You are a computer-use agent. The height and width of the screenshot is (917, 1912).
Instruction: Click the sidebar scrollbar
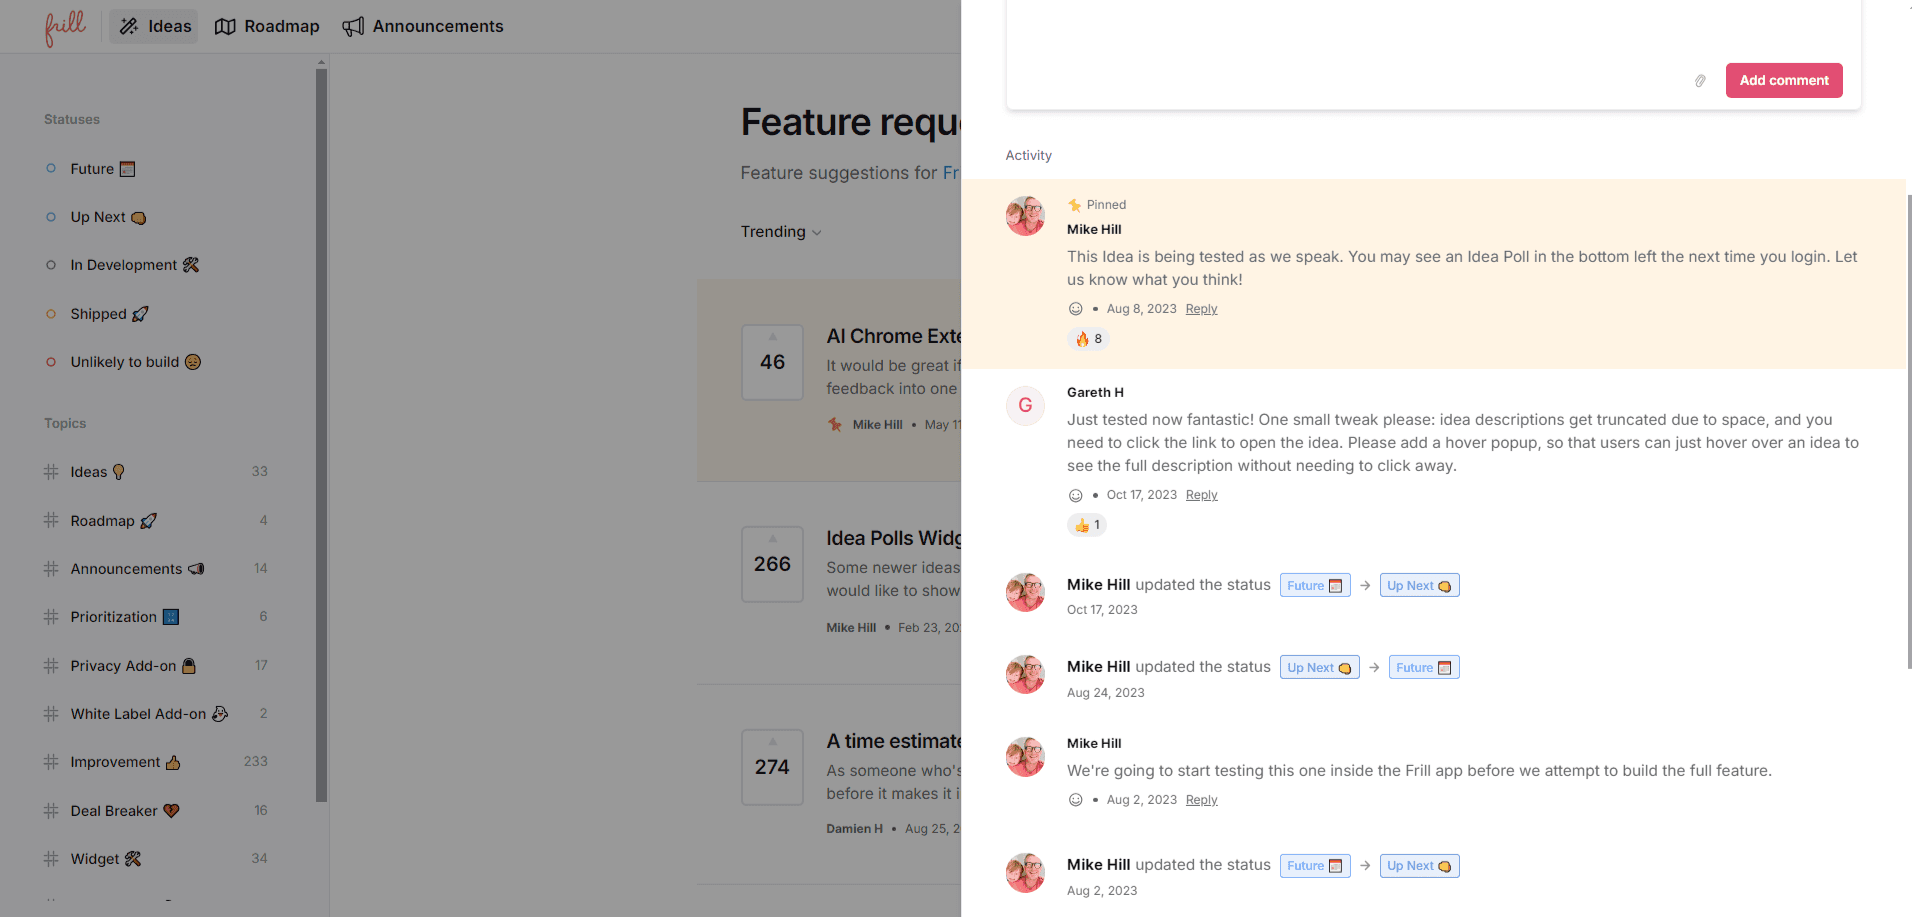[321, 435]
